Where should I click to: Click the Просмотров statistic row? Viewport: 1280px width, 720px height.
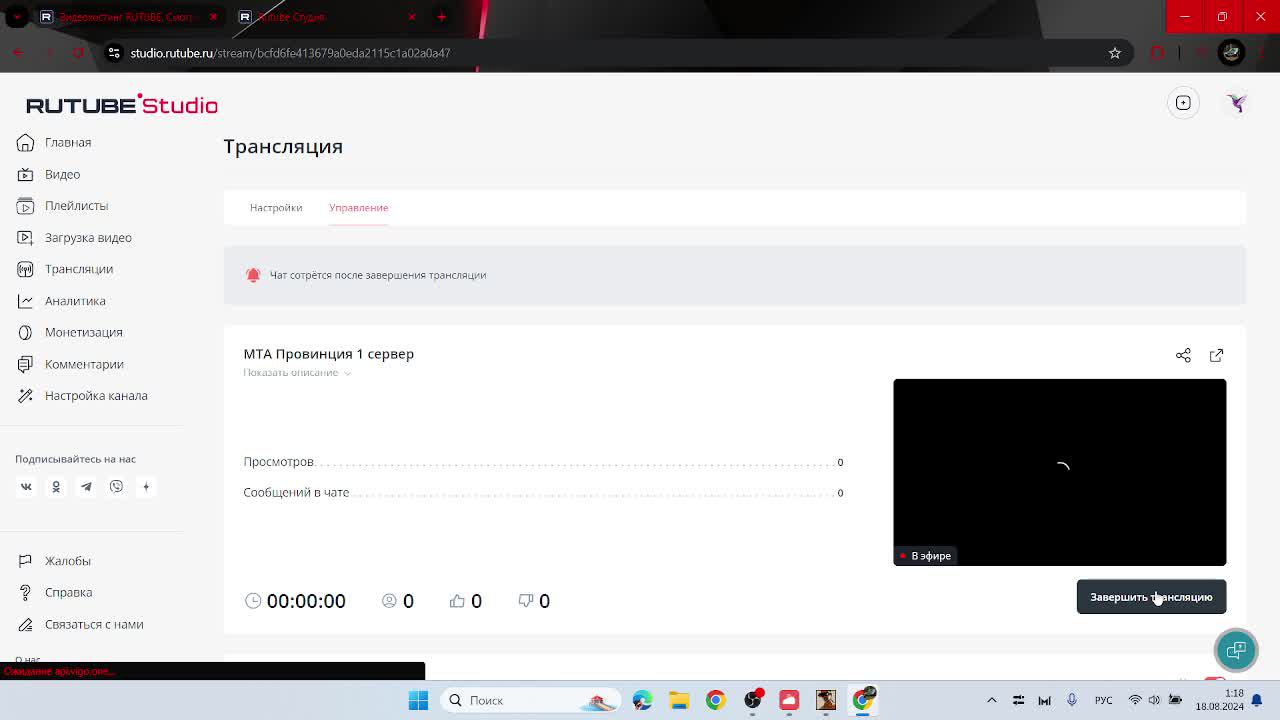click(x=543, y=462)
